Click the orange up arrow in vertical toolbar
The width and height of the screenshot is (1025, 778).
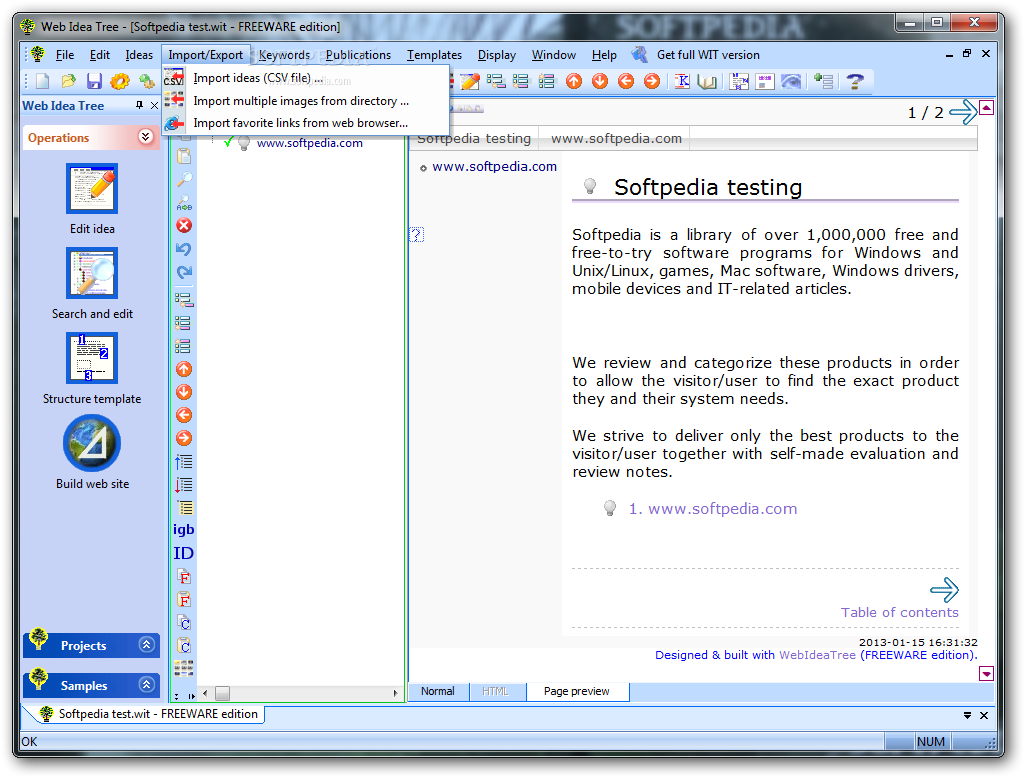point(184,369)
